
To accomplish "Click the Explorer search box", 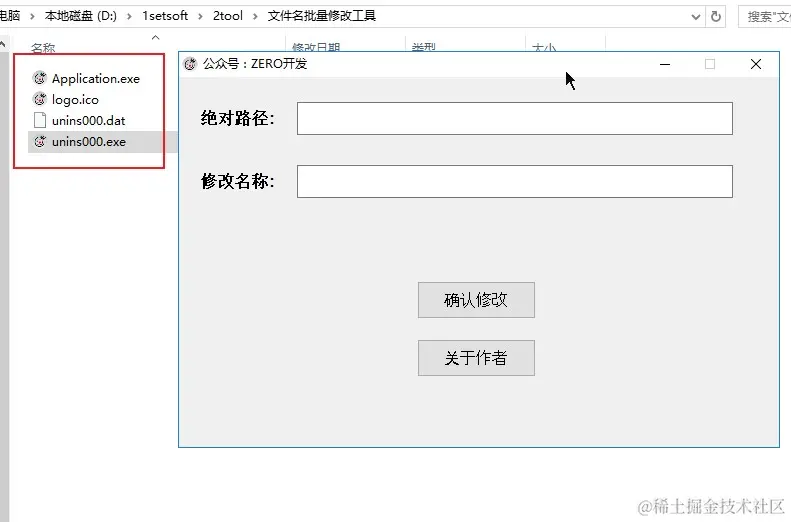I will 765,17.
